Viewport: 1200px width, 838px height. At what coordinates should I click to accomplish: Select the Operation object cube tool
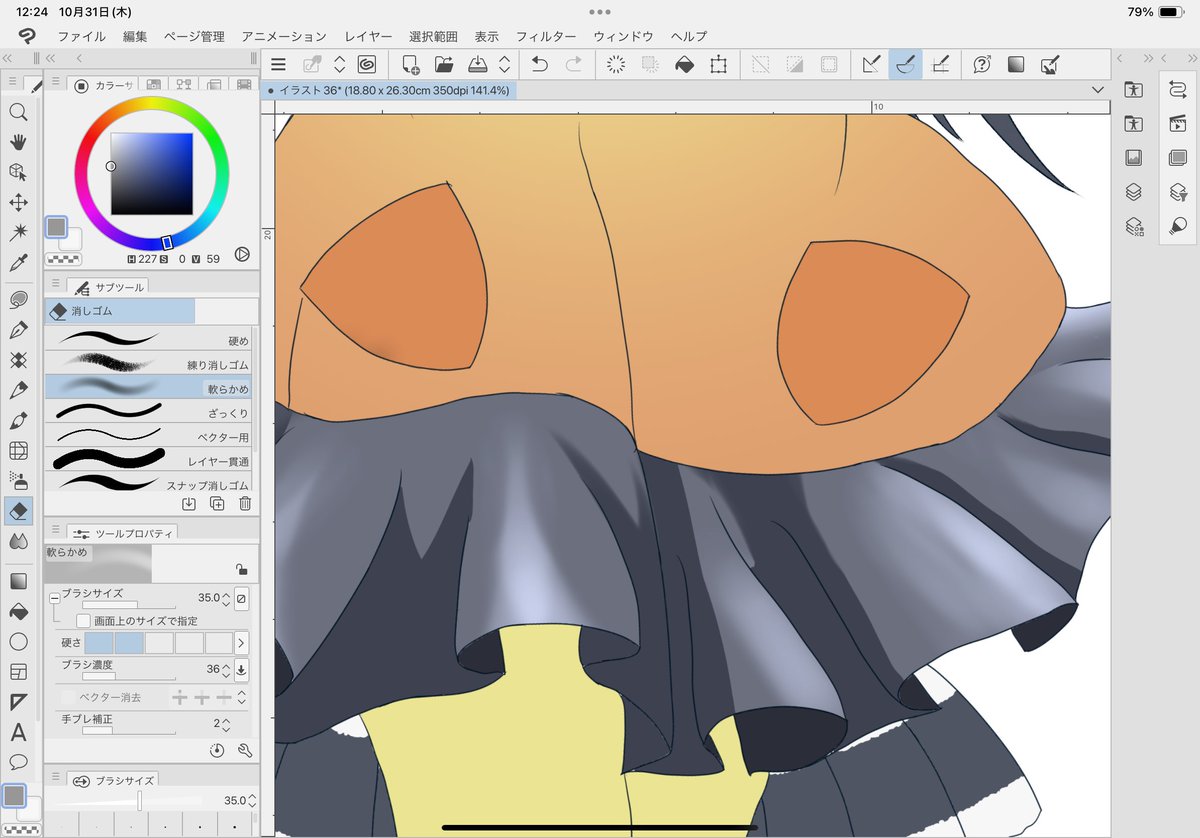[x=18, y=172]
